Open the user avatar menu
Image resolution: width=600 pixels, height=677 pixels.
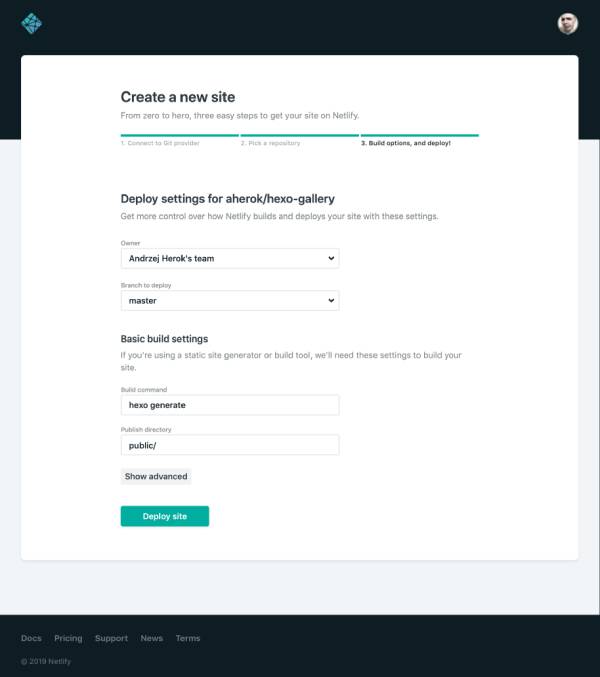click(x=568, y=24)
